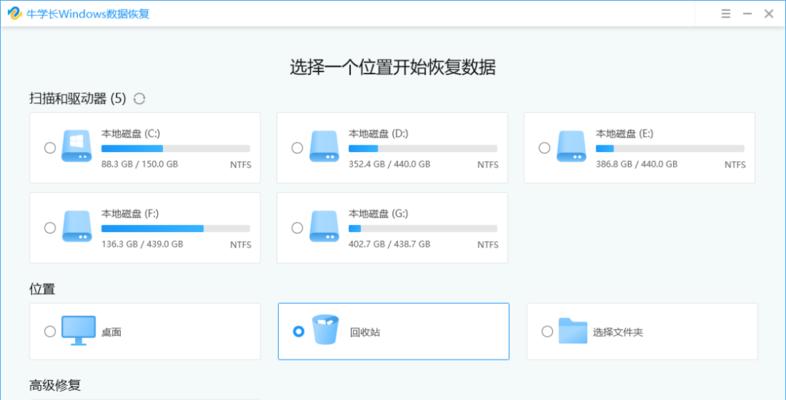Click the 本地磁盘 (D:) label
786x400 pixels.
pyautogui.click(x=378, y=134)
